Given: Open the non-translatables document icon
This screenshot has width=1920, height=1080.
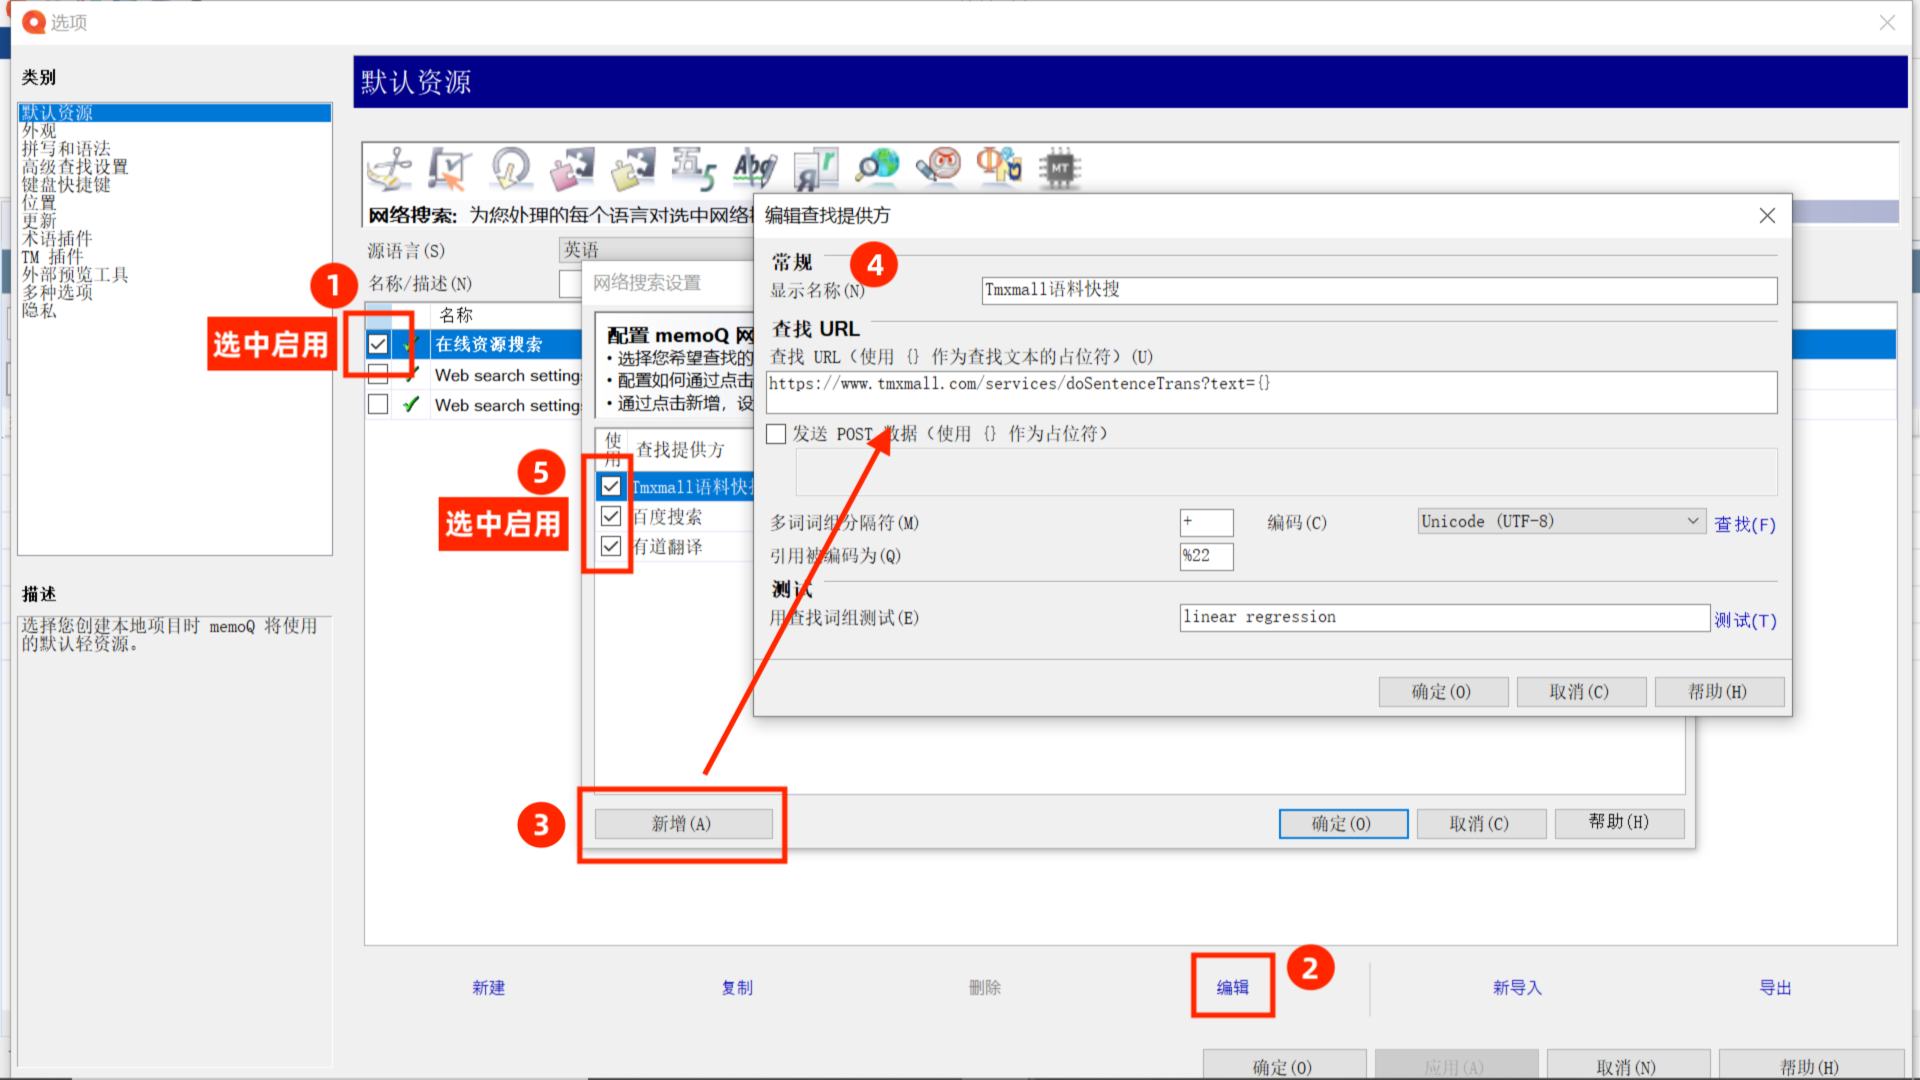Looking at the screenshot, I should click(816, 168).
